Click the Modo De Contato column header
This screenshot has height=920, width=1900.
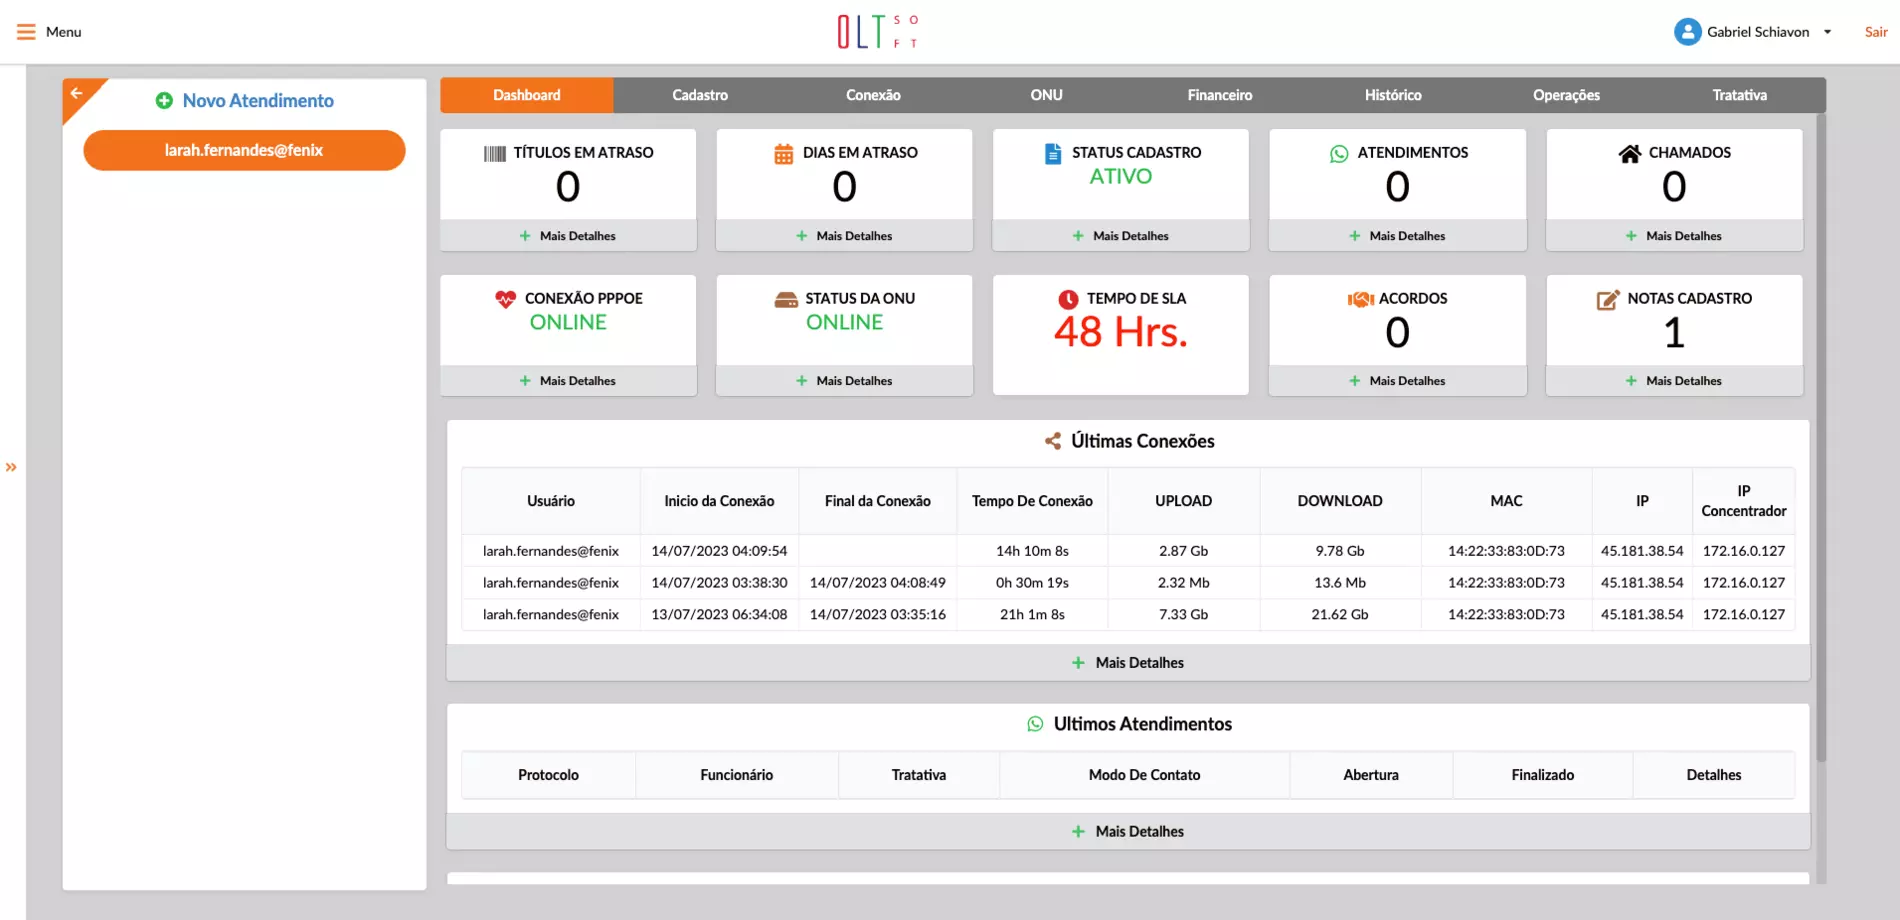[1144, 775]
